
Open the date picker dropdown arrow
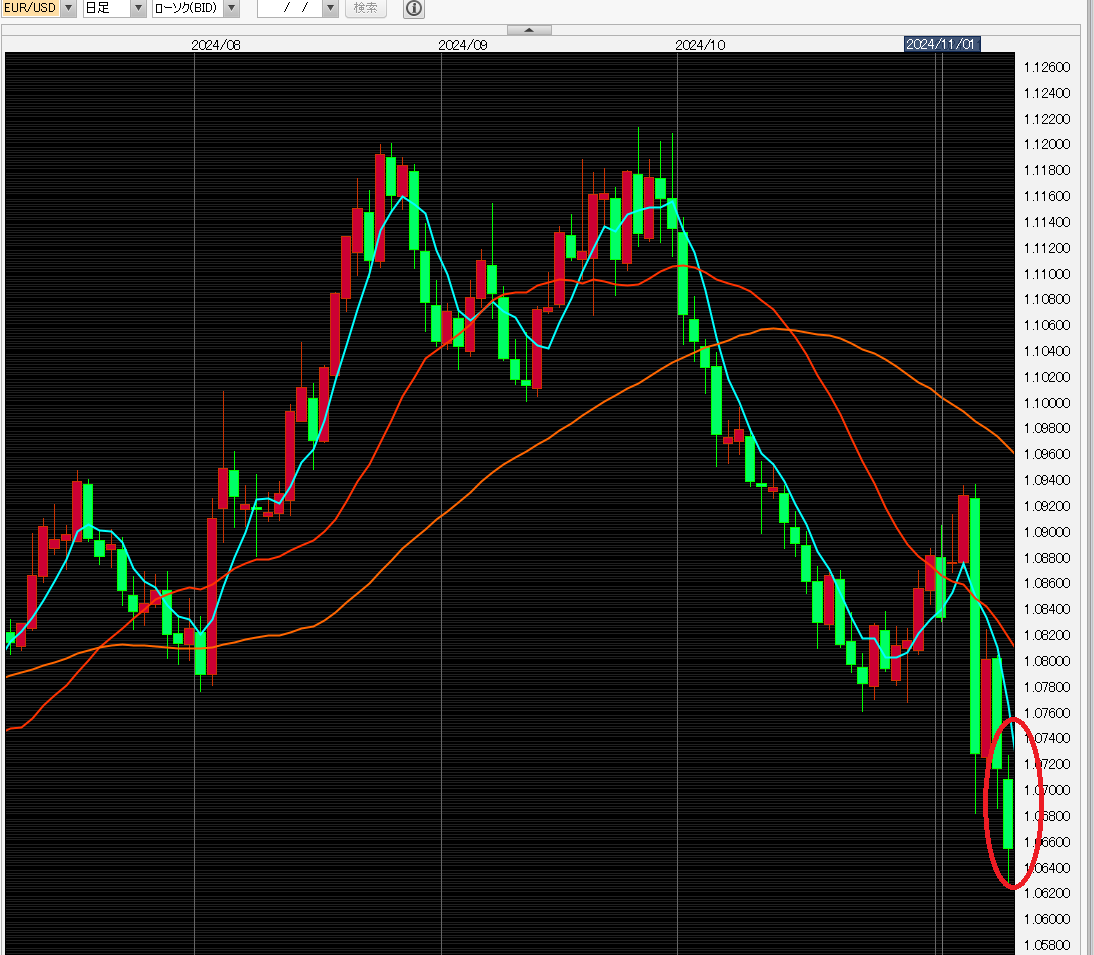pos(330,9)
